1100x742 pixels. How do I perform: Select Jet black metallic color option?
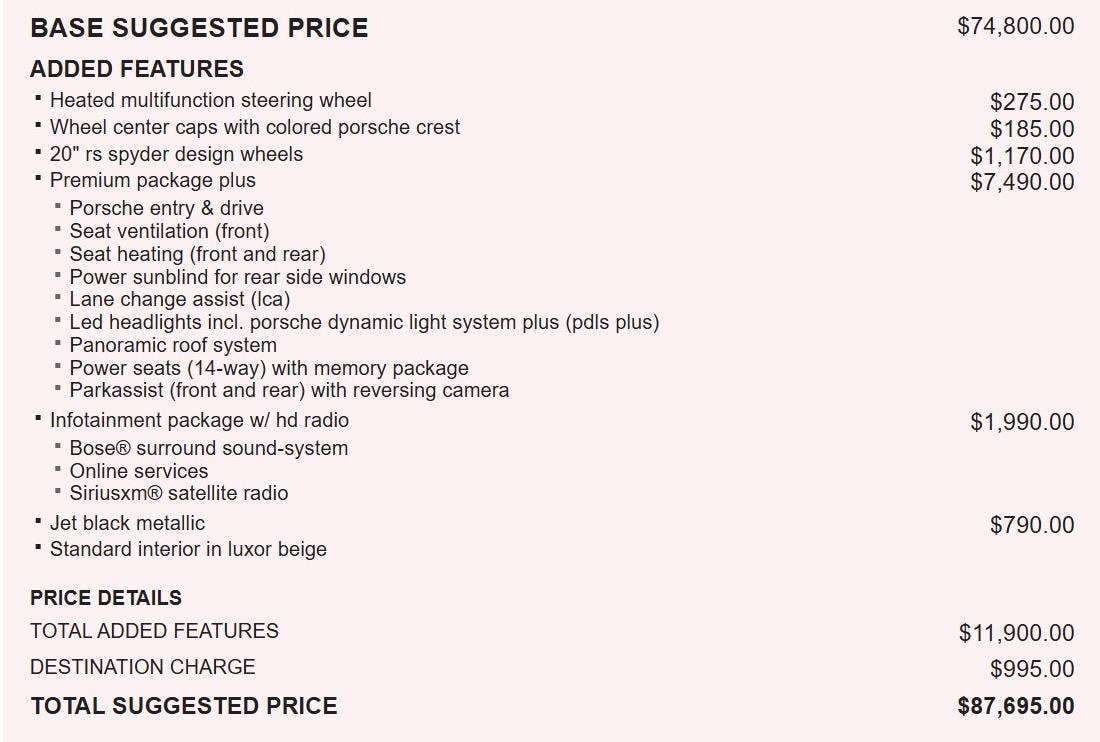127,523
